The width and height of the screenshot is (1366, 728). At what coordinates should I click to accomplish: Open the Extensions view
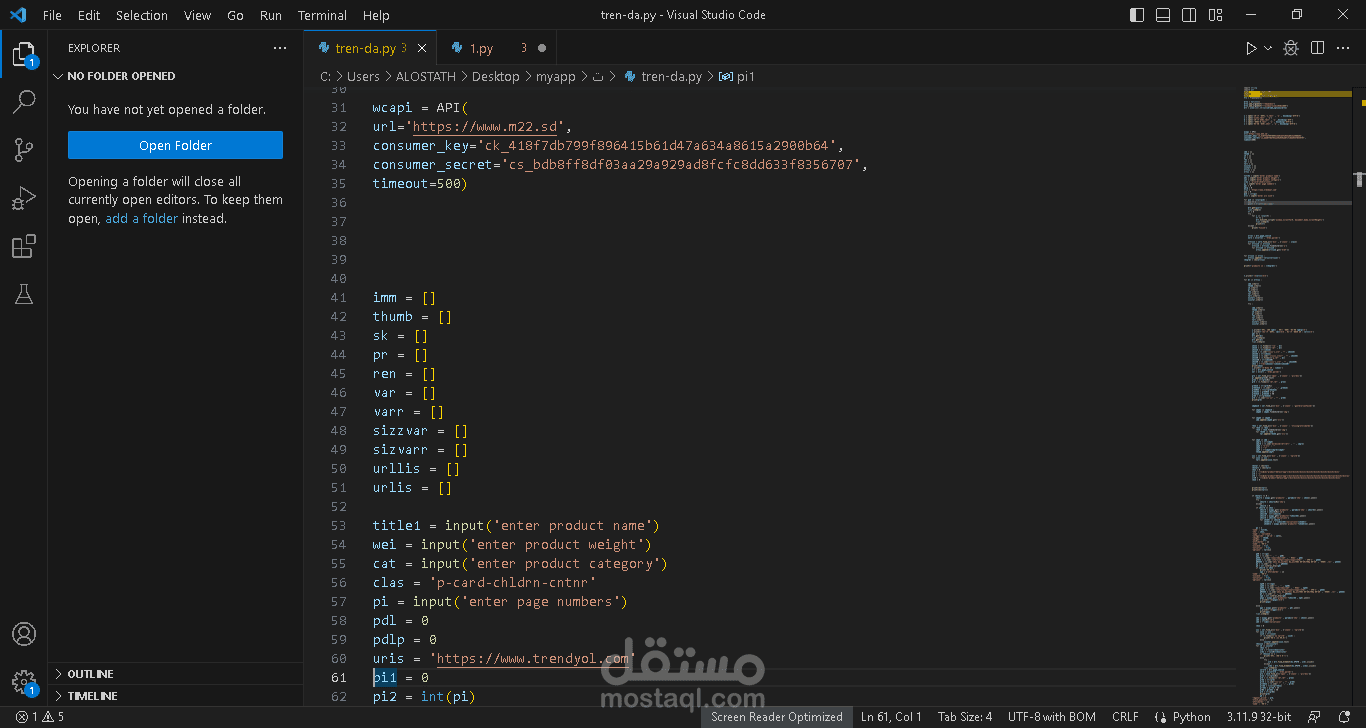pos(24,246)
